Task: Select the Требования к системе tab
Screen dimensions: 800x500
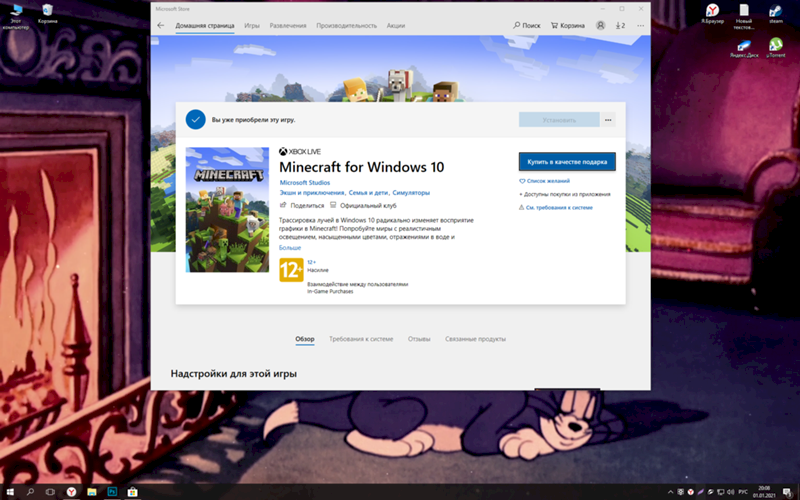Action: 361,339
